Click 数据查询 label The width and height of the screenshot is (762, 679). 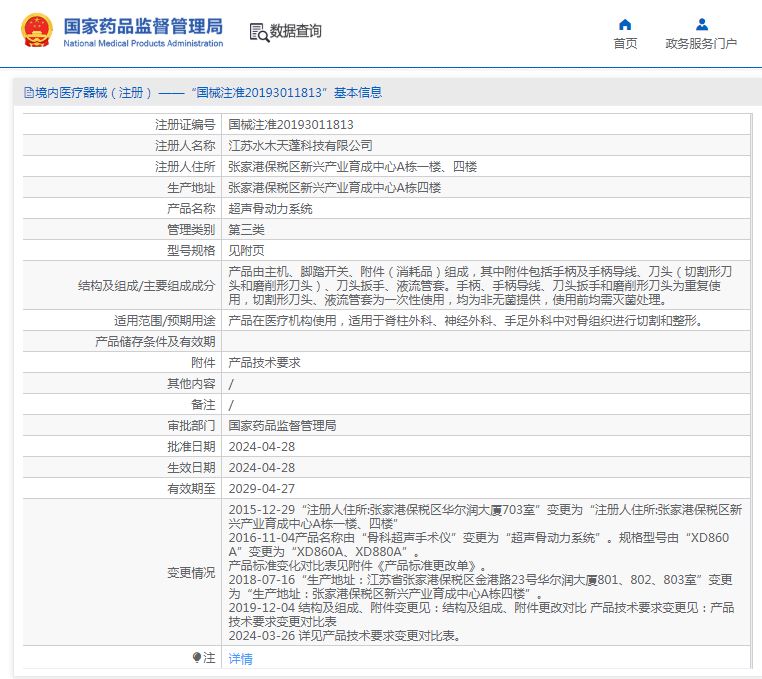(x=295, y=31)
